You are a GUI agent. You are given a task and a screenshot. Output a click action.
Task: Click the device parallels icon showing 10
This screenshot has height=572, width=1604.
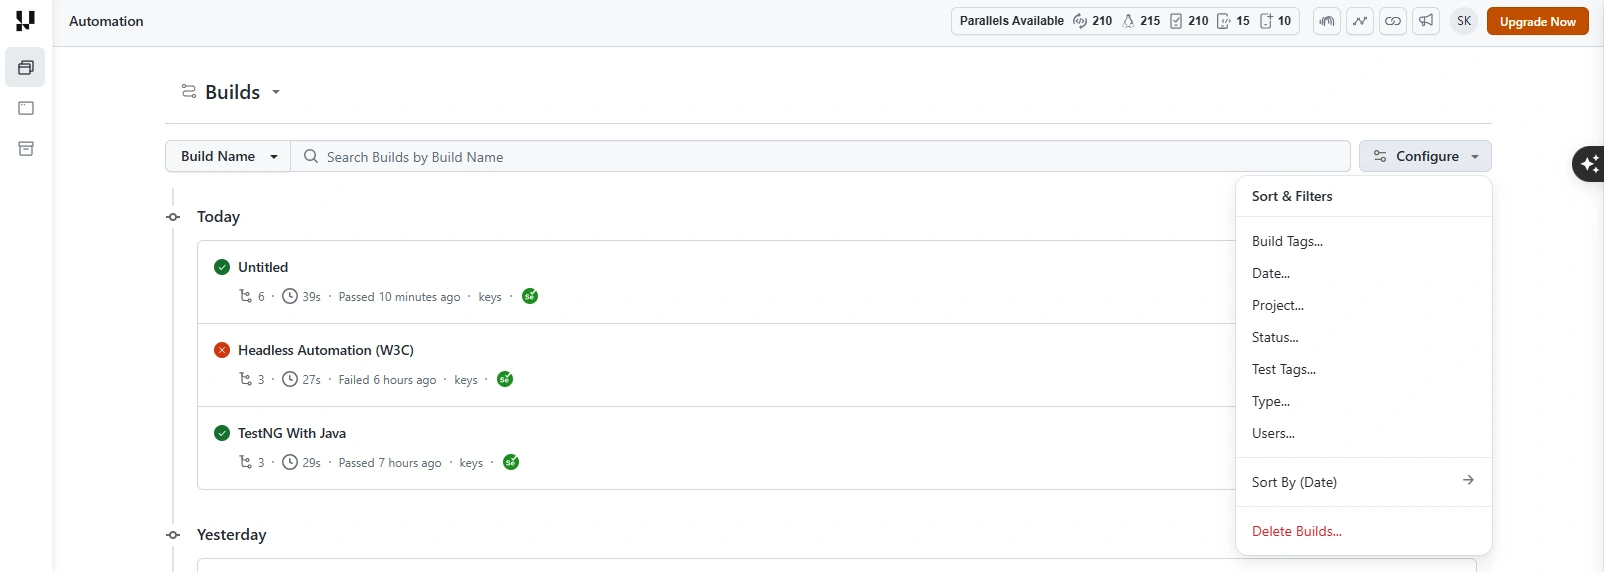click(1266, 21)
